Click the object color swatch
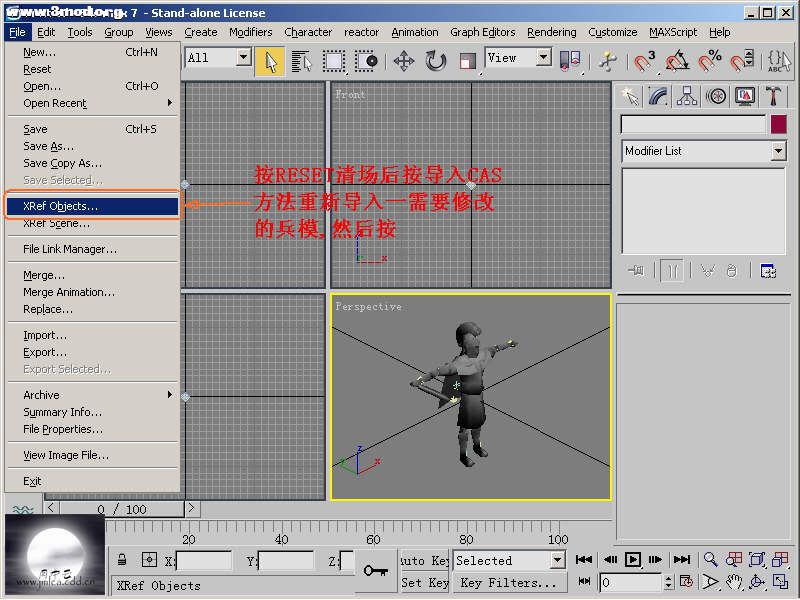Viewport: 800px width, 600px height. 778,125
